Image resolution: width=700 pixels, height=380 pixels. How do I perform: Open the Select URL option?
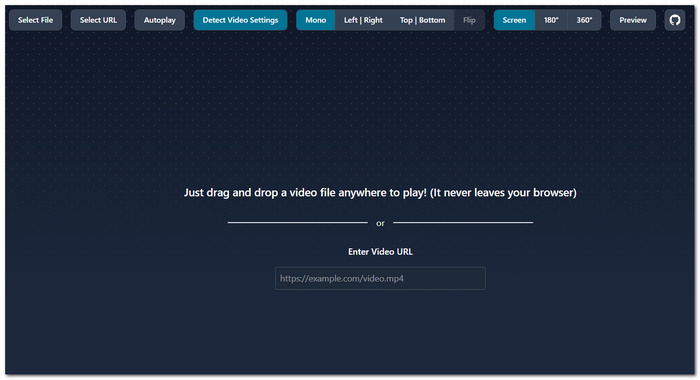pos(98,20)
